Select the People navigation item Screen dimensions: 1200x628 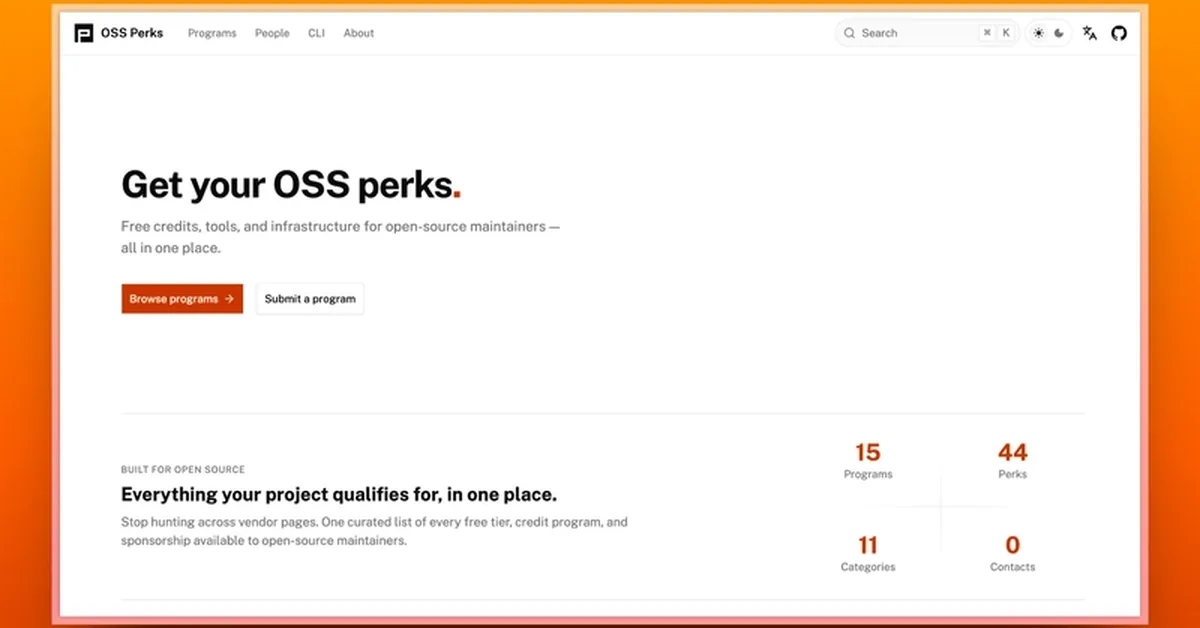271,33
